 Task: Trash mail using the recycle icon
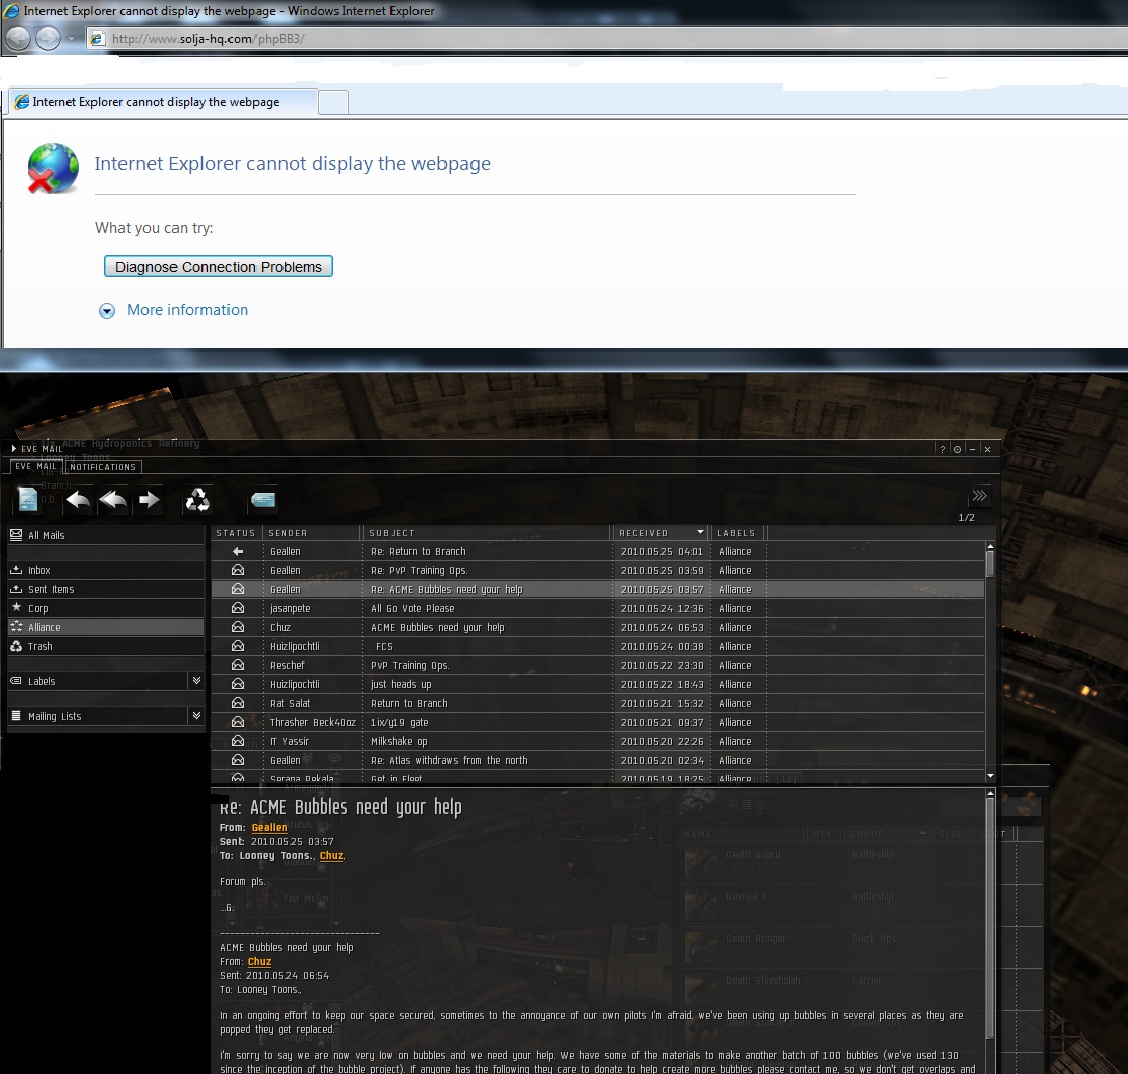(197, 499)
